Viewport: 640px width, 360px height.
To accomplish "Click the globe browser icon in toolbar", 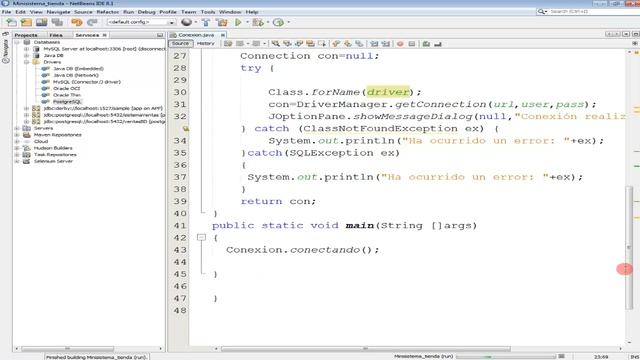I will point(187,22).
